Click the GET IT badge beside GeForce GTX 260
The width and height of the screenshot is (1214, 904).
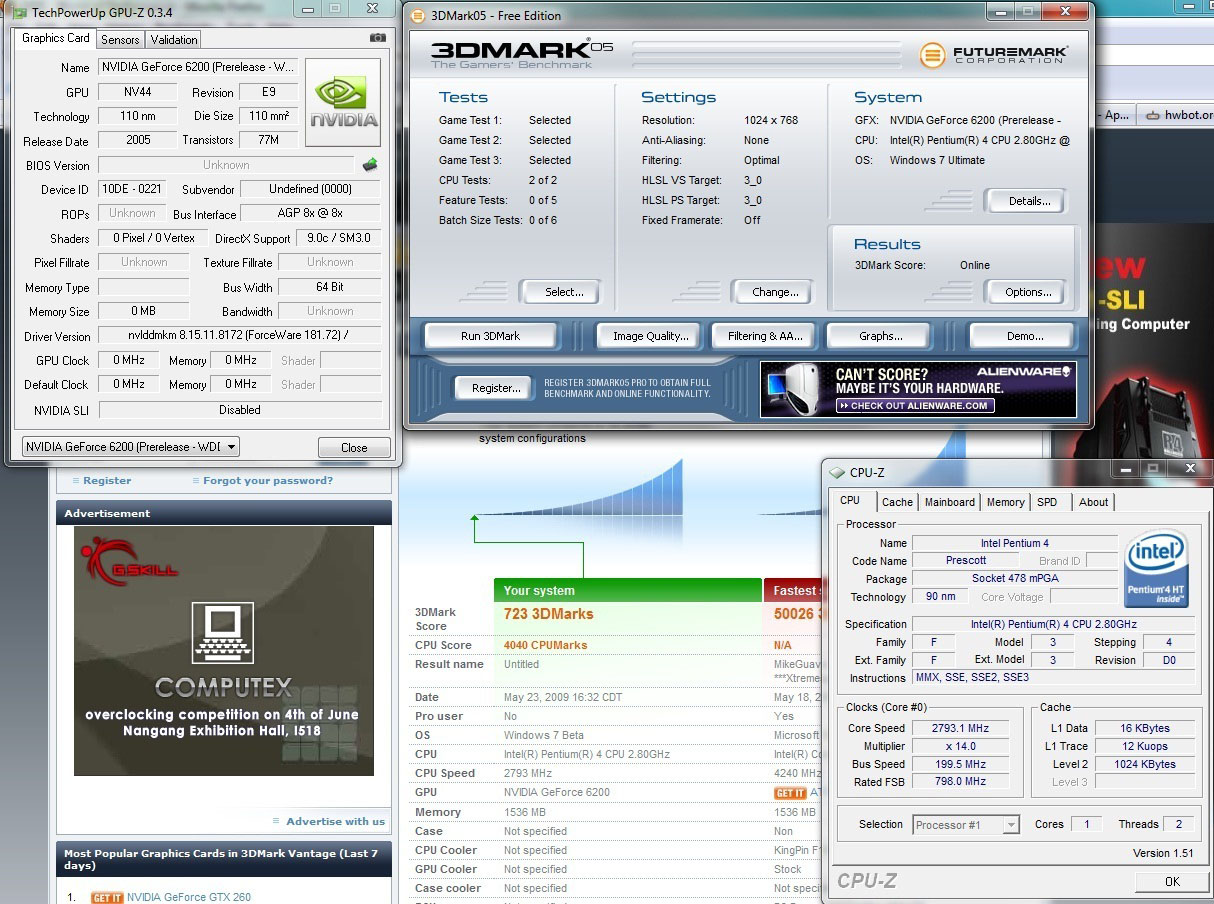pyautogui.click(x=106, y=897)
